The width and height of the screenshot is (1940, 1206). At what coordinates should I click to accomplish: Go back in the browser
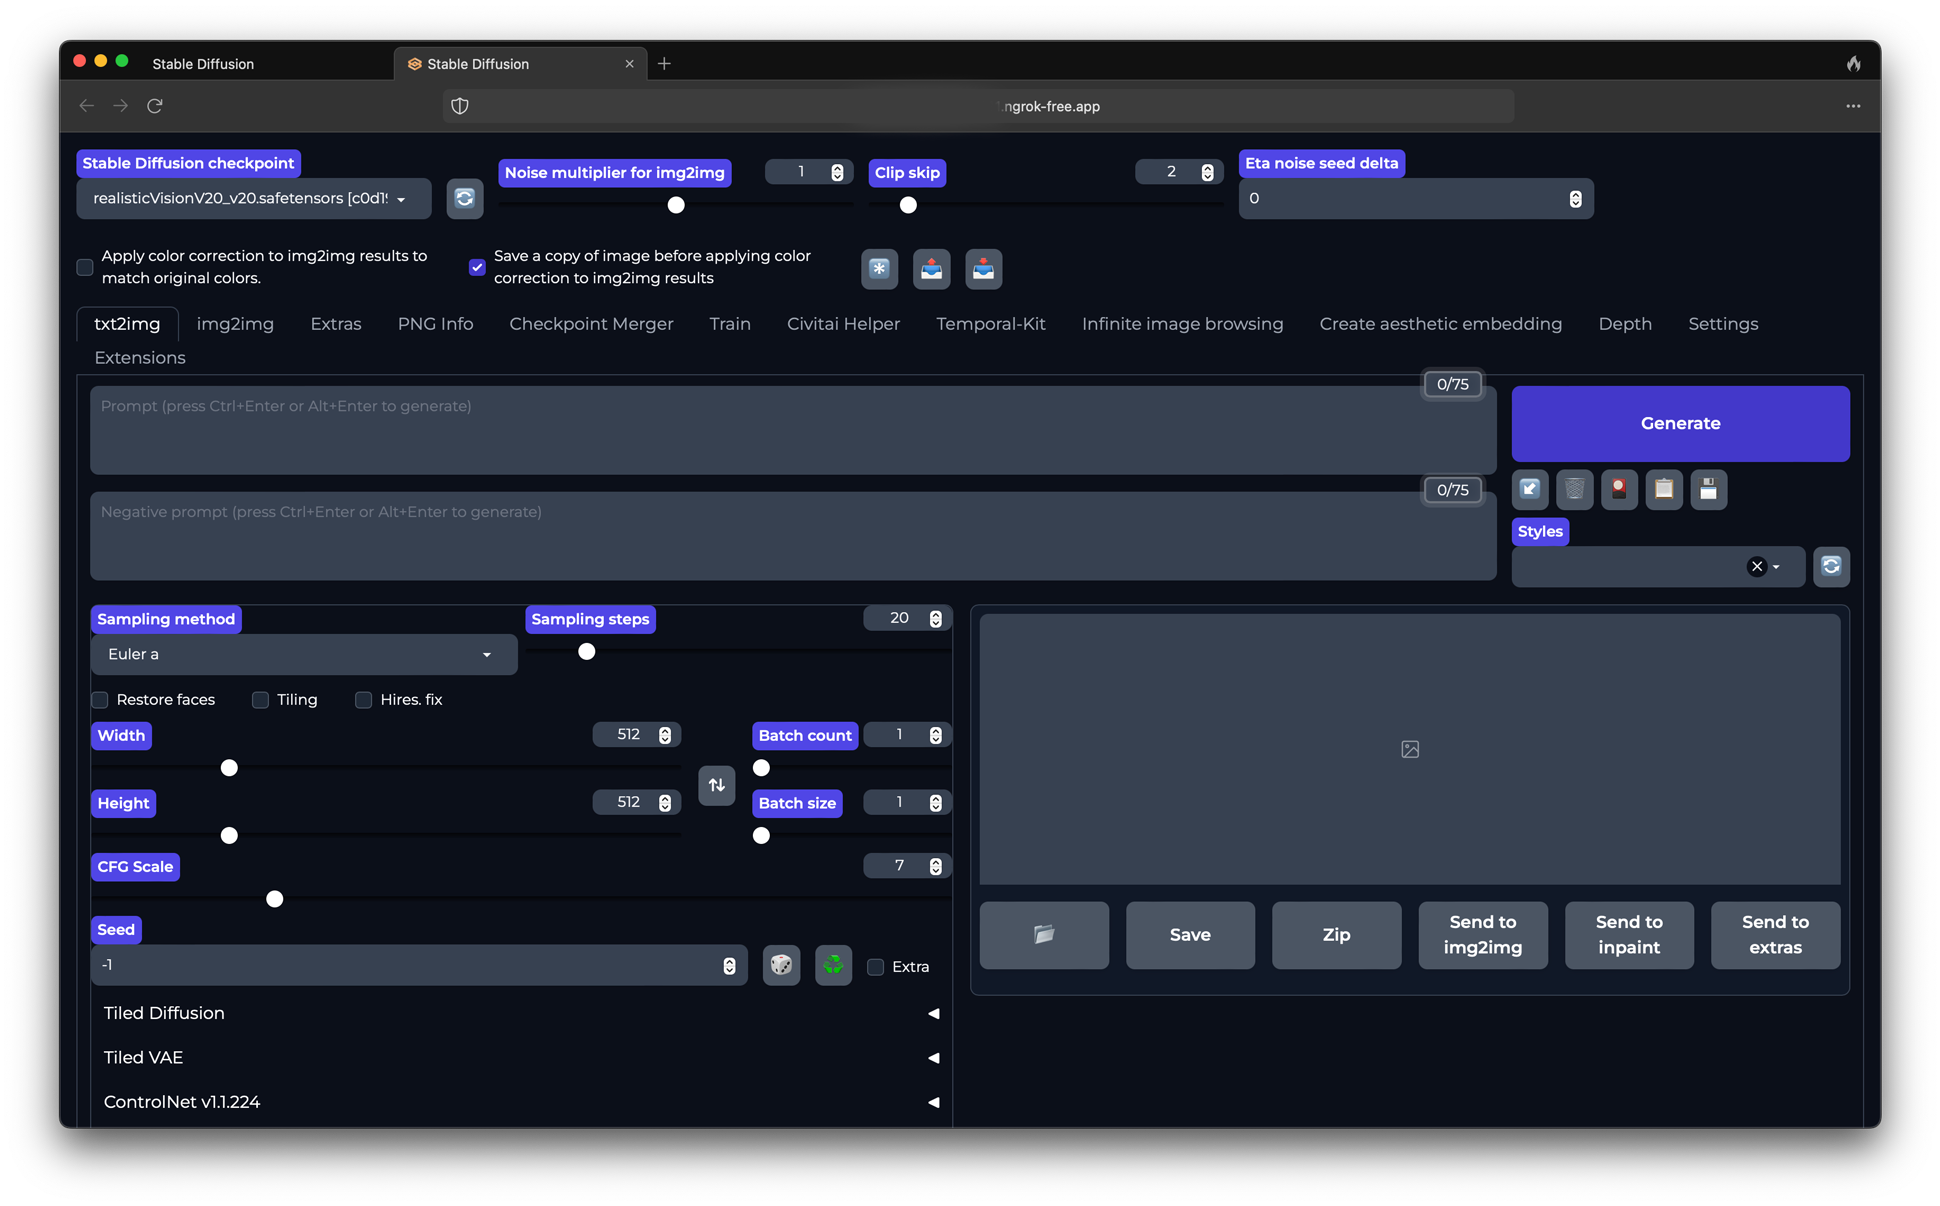[x=87, y=106]
